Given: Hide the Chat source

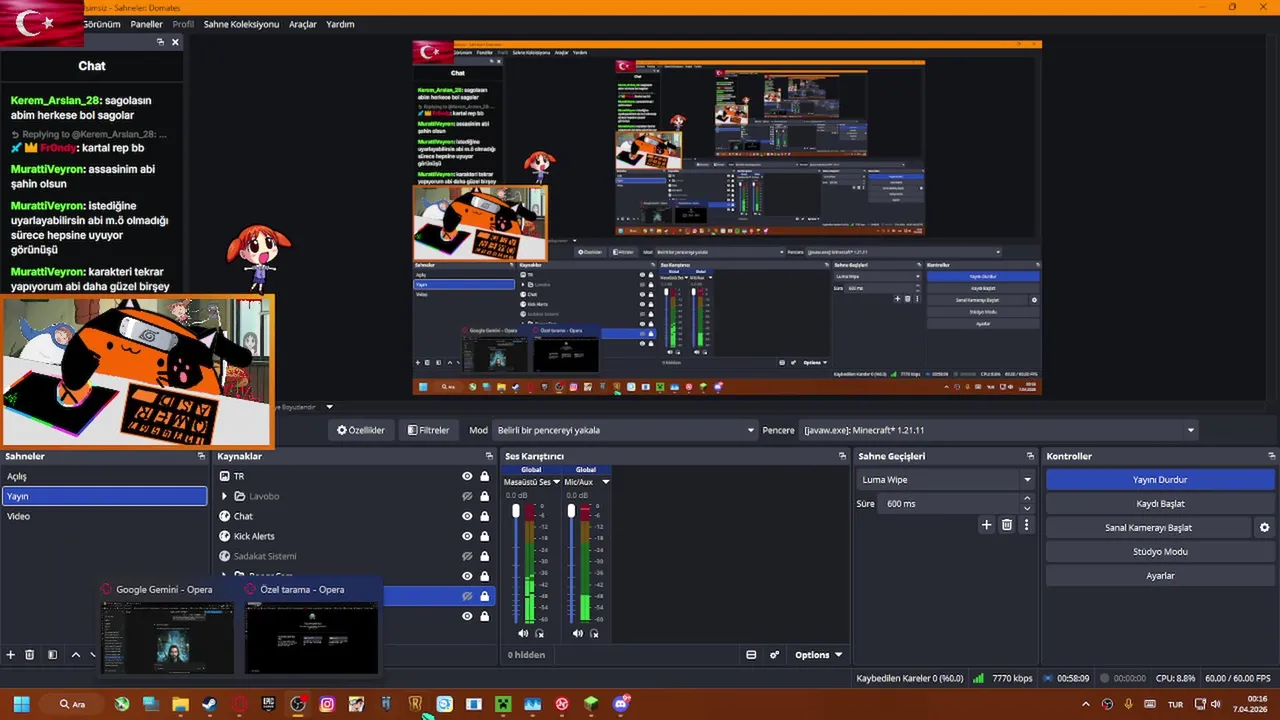Looking at the screenshot, I should tap(467, 517).
